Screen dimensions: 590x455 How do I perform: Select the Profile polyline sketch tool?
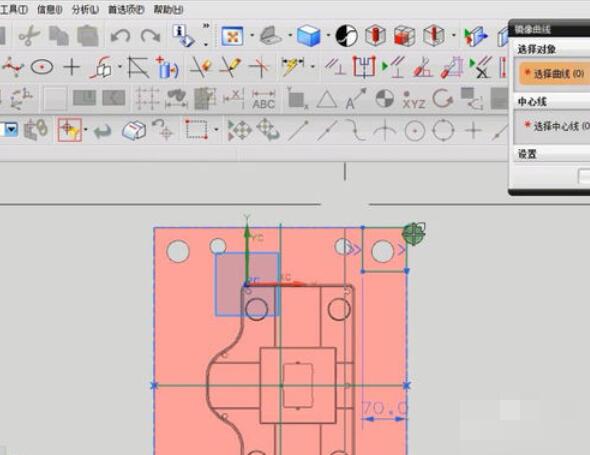[x=12, y=67]
